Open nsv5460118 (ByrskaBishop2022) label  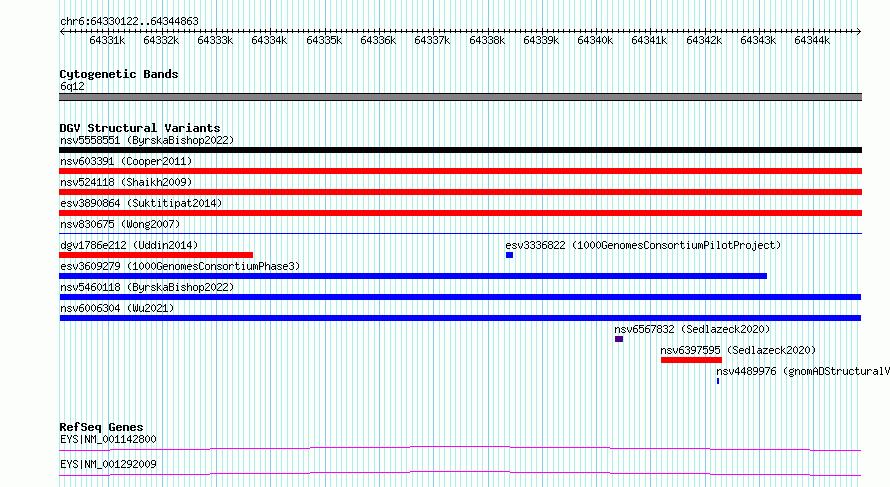tap(147, 287)
